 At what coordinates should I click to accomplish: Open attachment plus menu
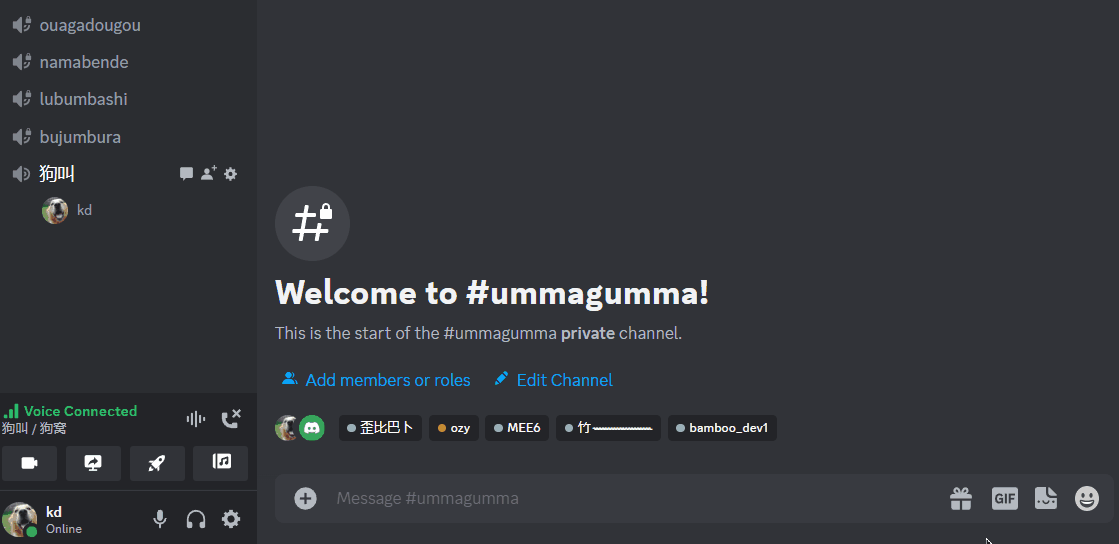click(305, 498)
